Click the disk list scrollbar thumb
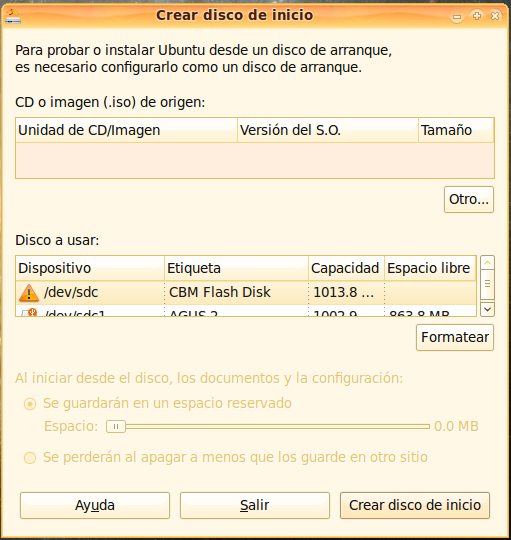The width and height of the screenshot is (511, 540). tap(487, 284)
